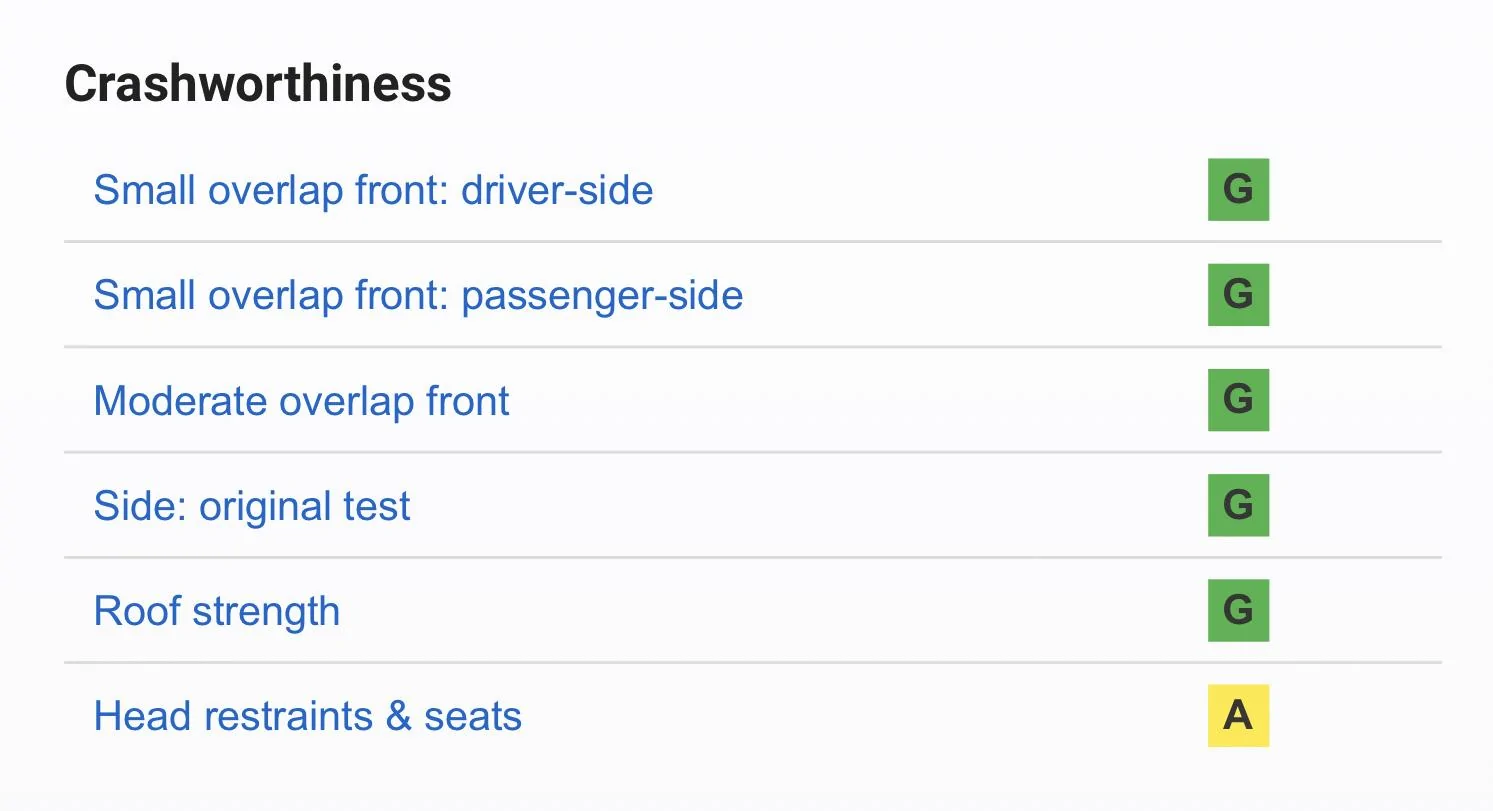Click the divider line below Moderate overlap front
The height and width of the screenshot is (811, 1493).
(753, 452)
